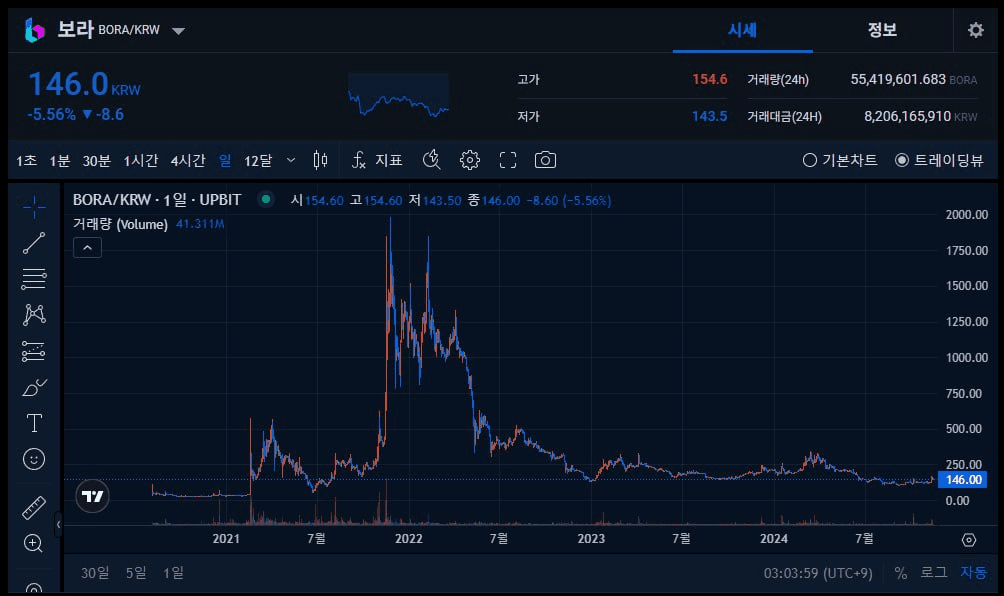Click the 146.00 current price label on axis
The height and width of the screenshot is (596, 1004).
(x=962, y=479)
